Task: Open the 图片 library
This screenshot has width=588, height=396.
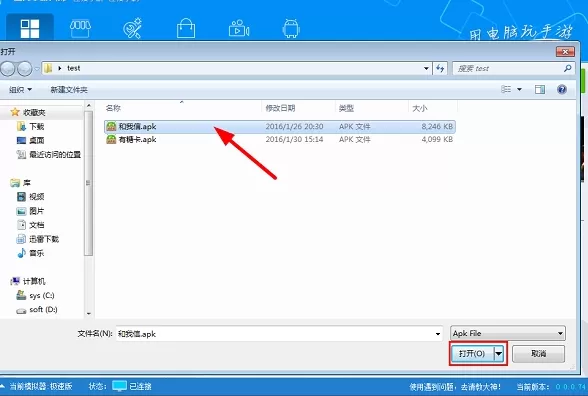Action: click(31, 211)
